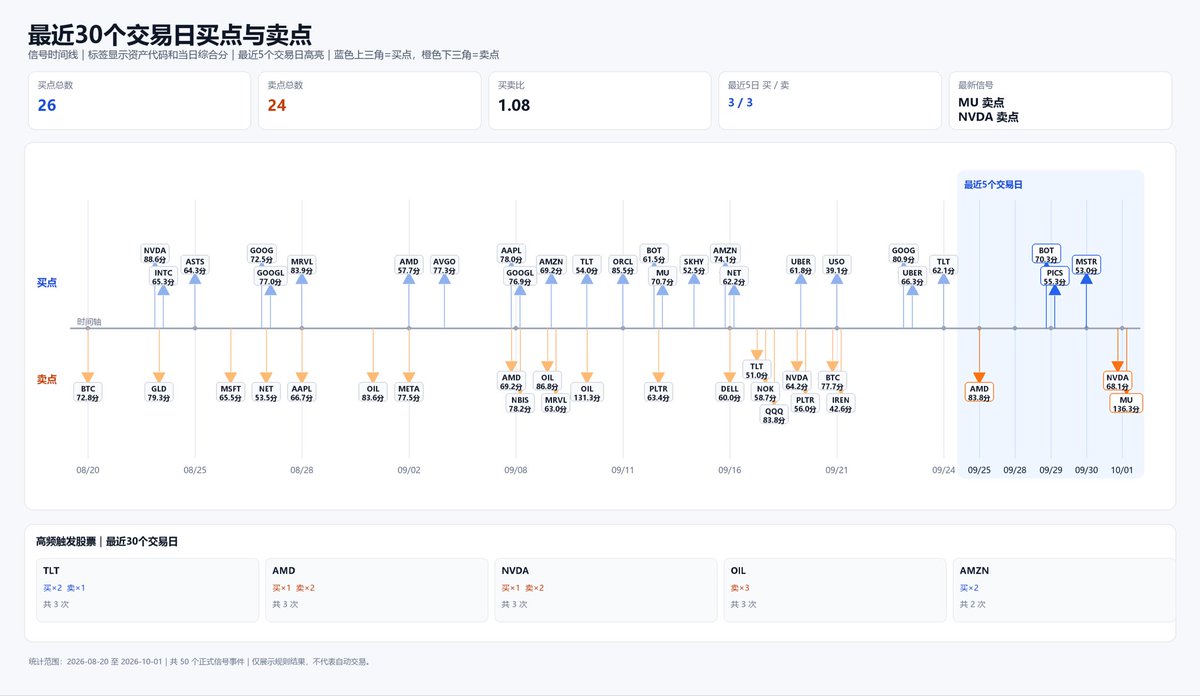Image resolution: width=1200 pixels, height=696 pixels.
Task: Open the 卖点总数 summary card
Action: coord(370,100)
